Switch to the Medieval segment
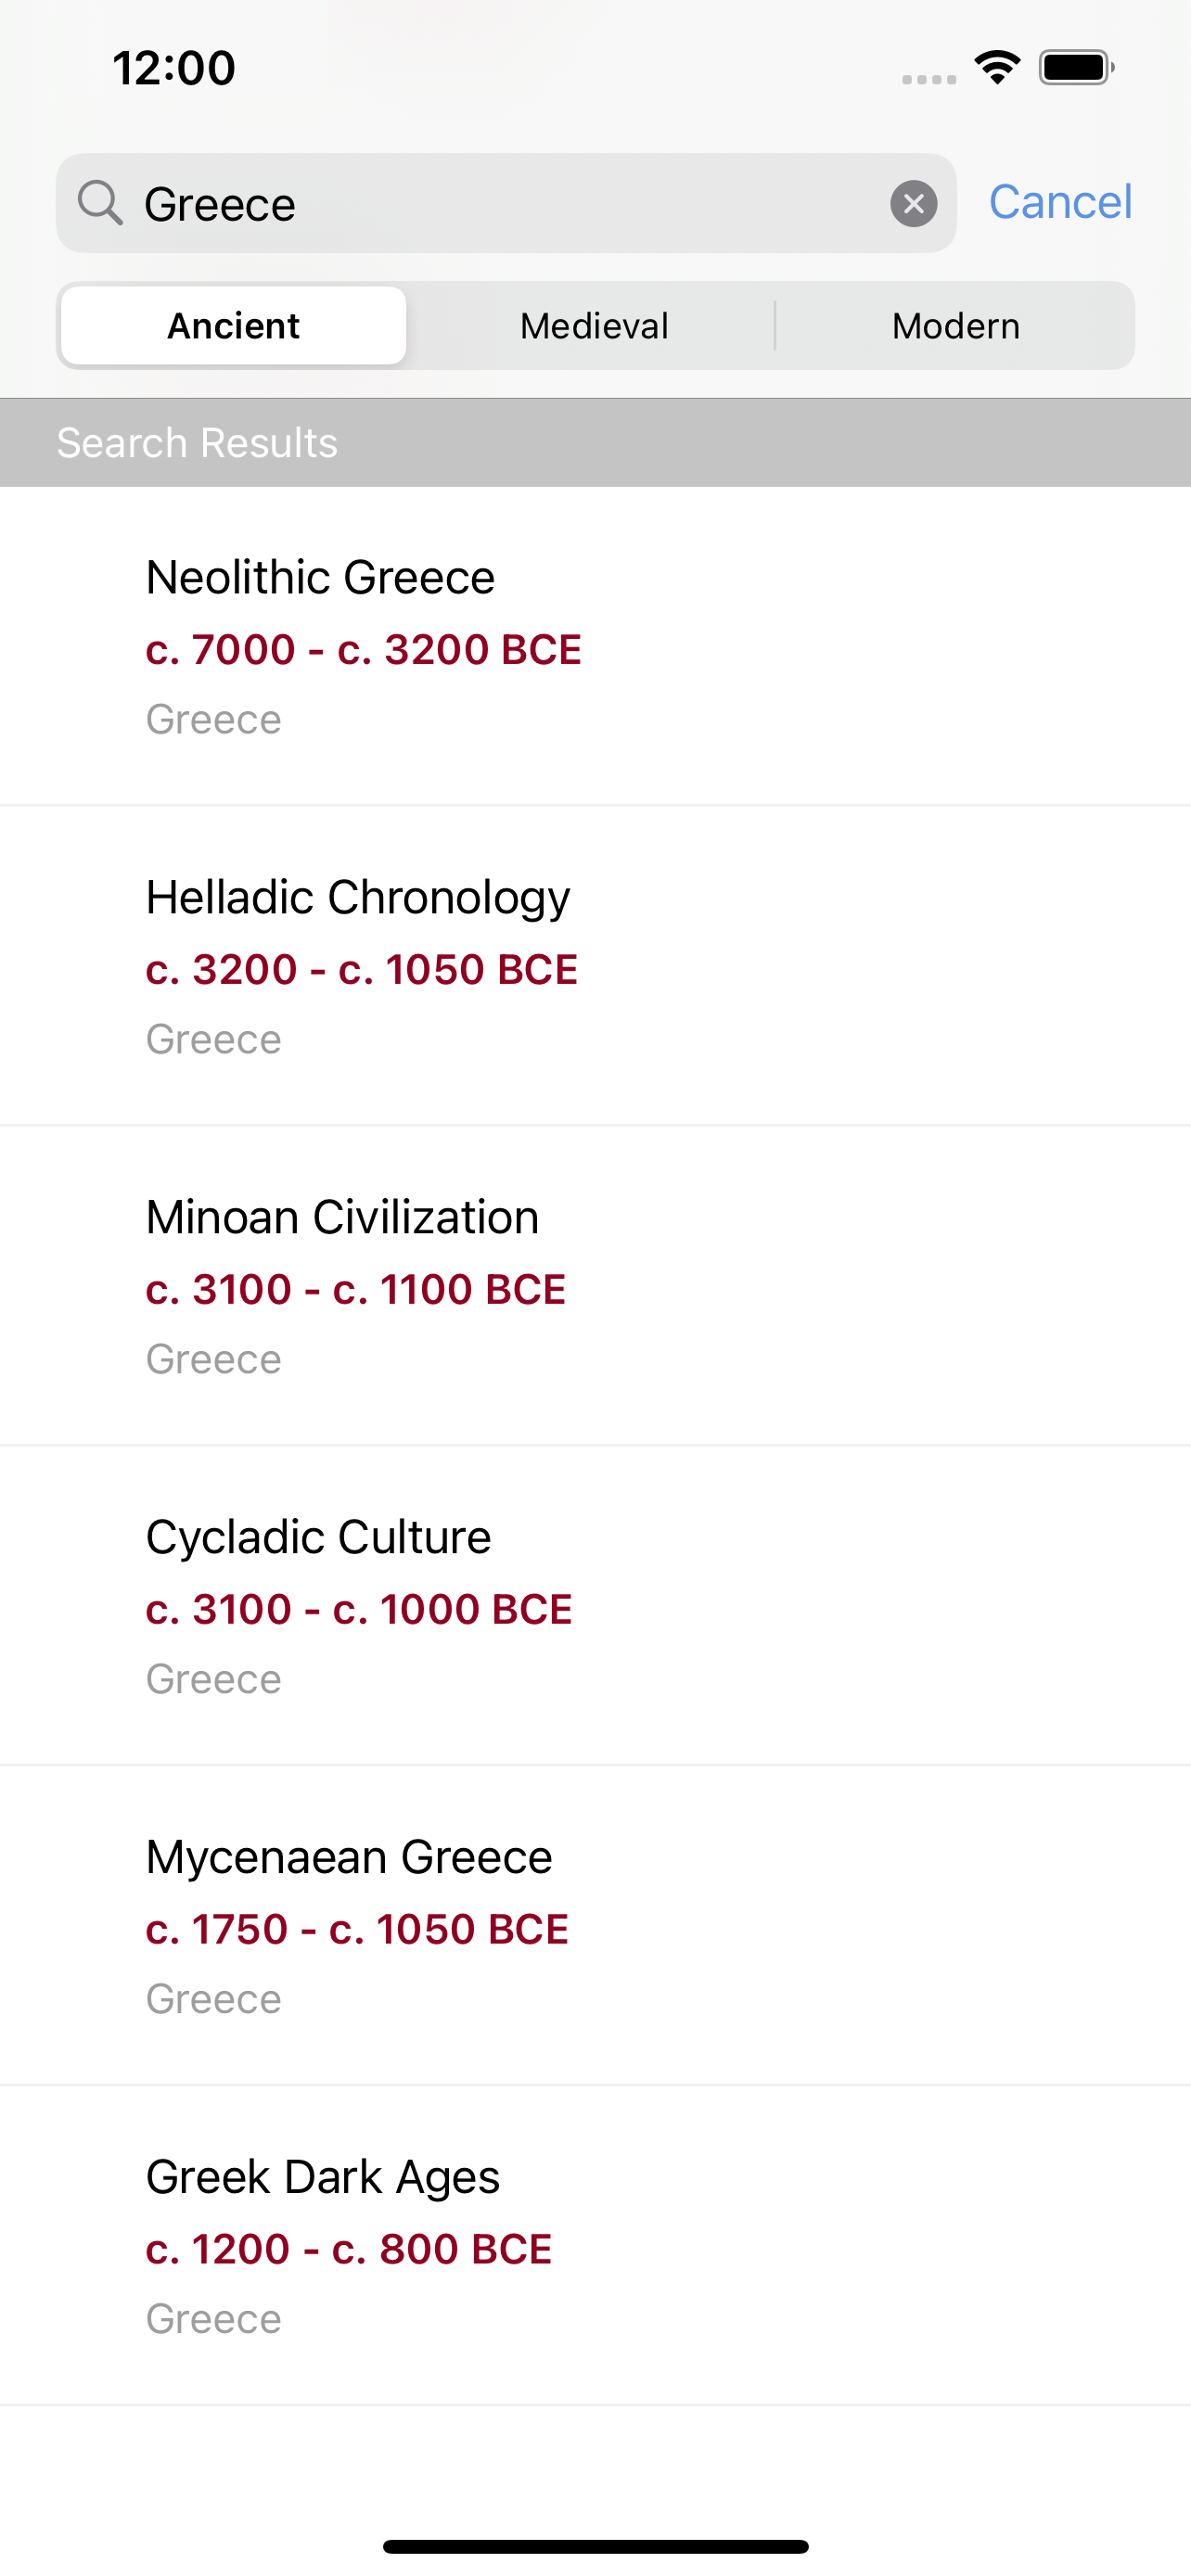The height and width of the screenshot is (2576, 1191). (x=594, y=326)
